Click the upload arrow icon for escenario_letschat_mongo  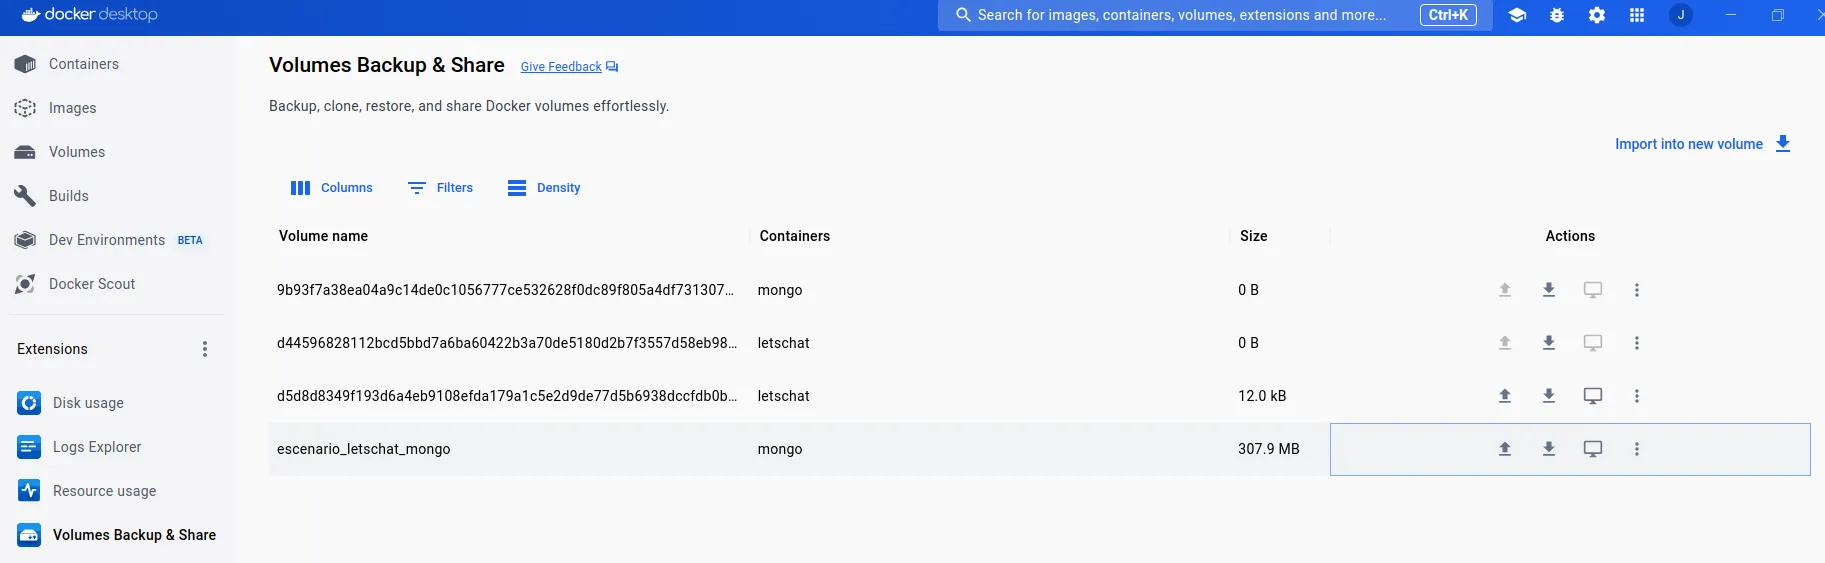click(1504, 449)
